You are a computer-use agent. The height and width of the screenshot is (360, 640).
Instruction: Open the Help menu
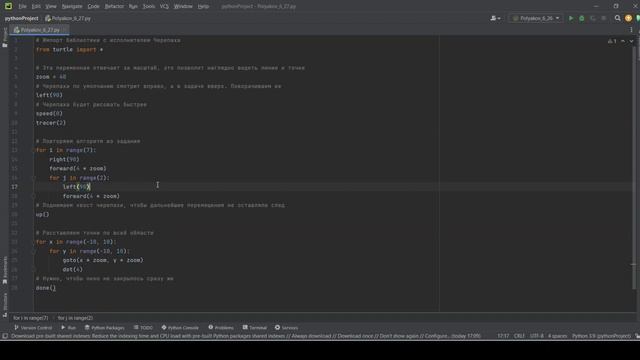point(203,6)
